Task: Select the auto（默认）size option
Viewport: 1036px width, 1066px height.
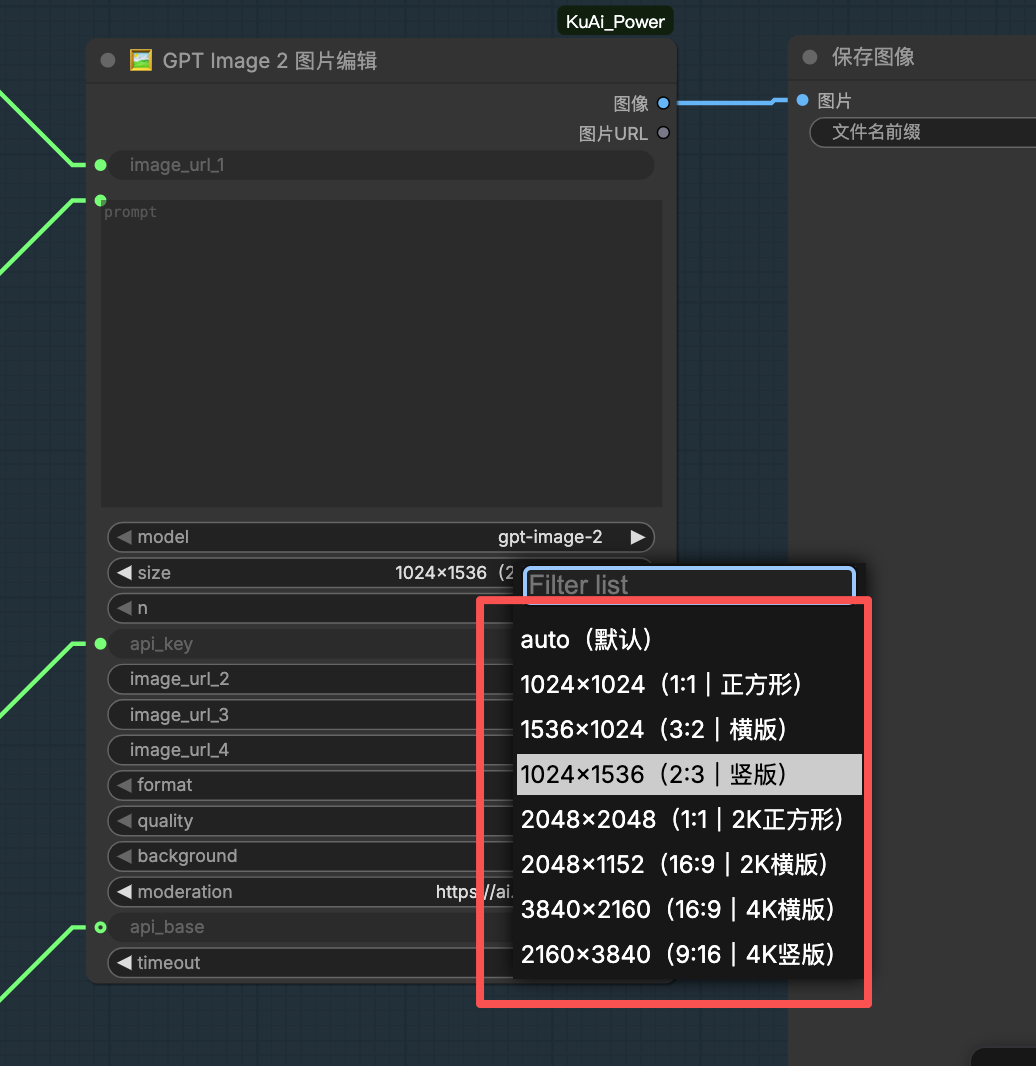Action: [689, 640]
